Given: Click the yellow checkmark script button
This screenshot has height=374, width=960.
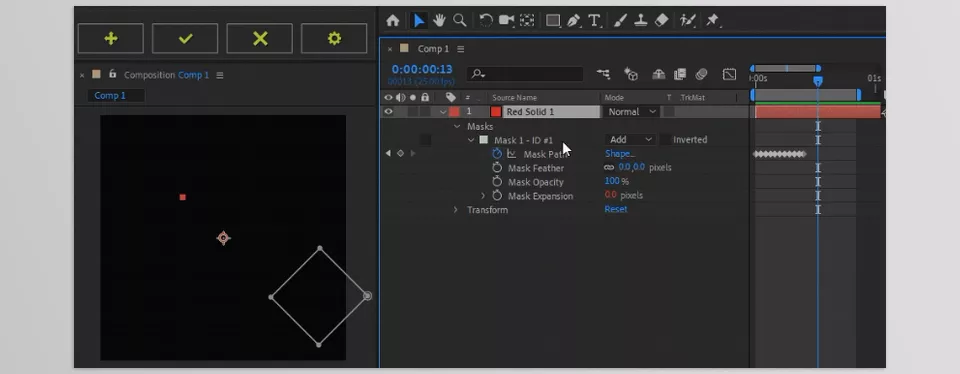Looking at the screenshot, I should point(185,39).
